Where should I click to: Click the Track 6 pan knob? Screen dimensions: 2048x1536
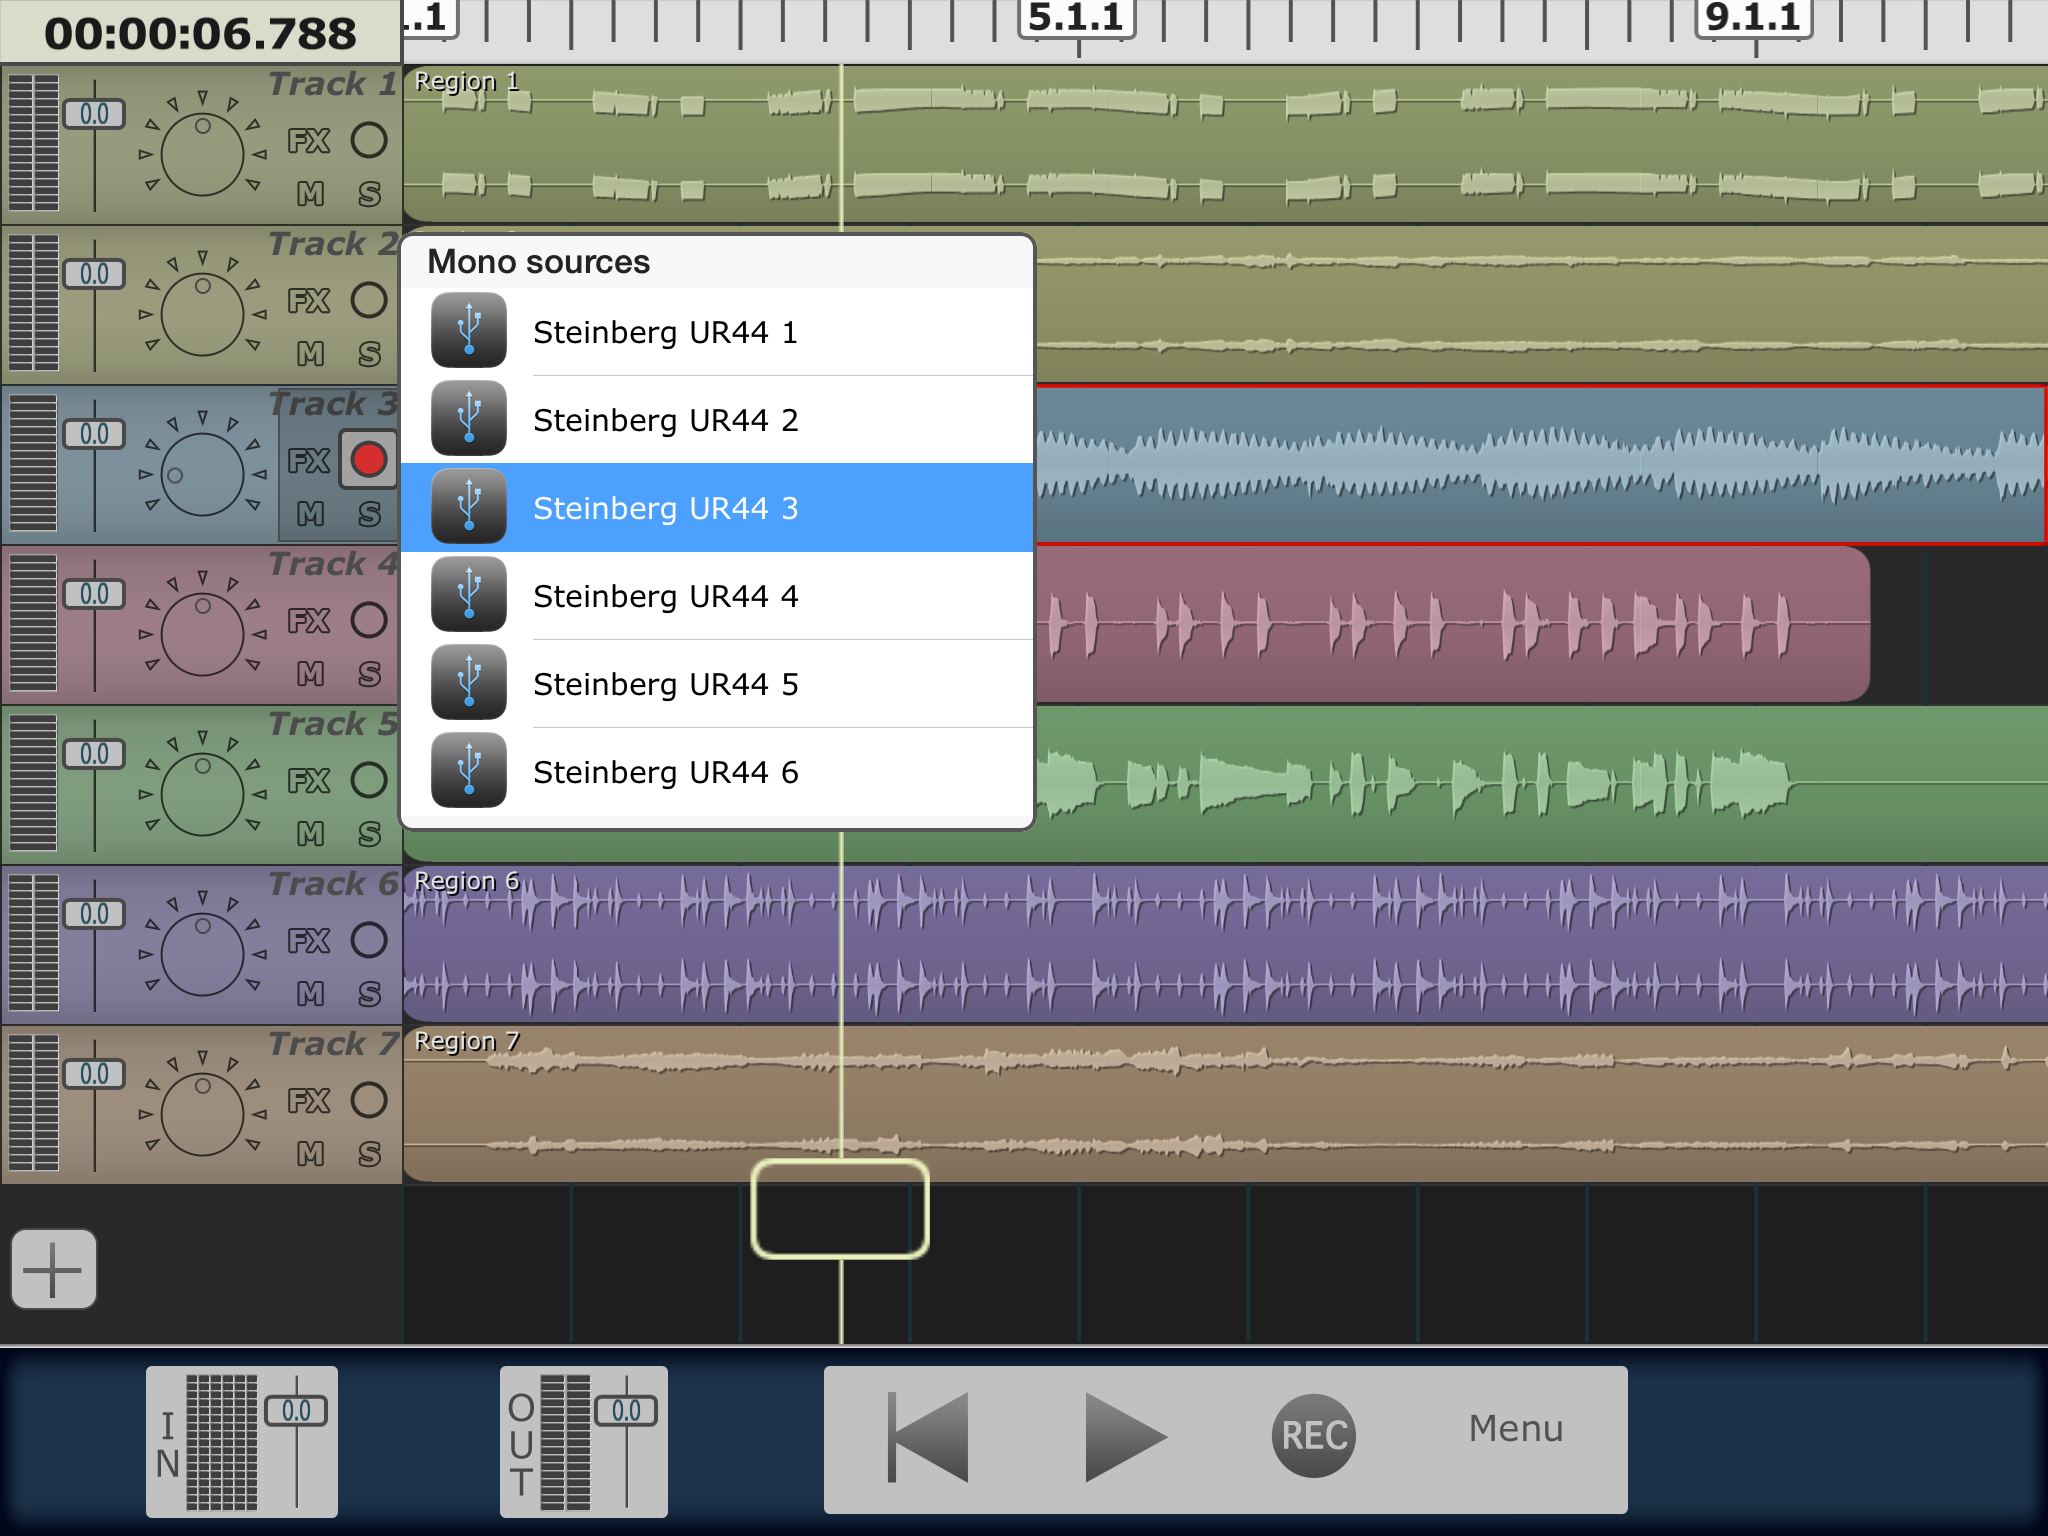point(203,955)
